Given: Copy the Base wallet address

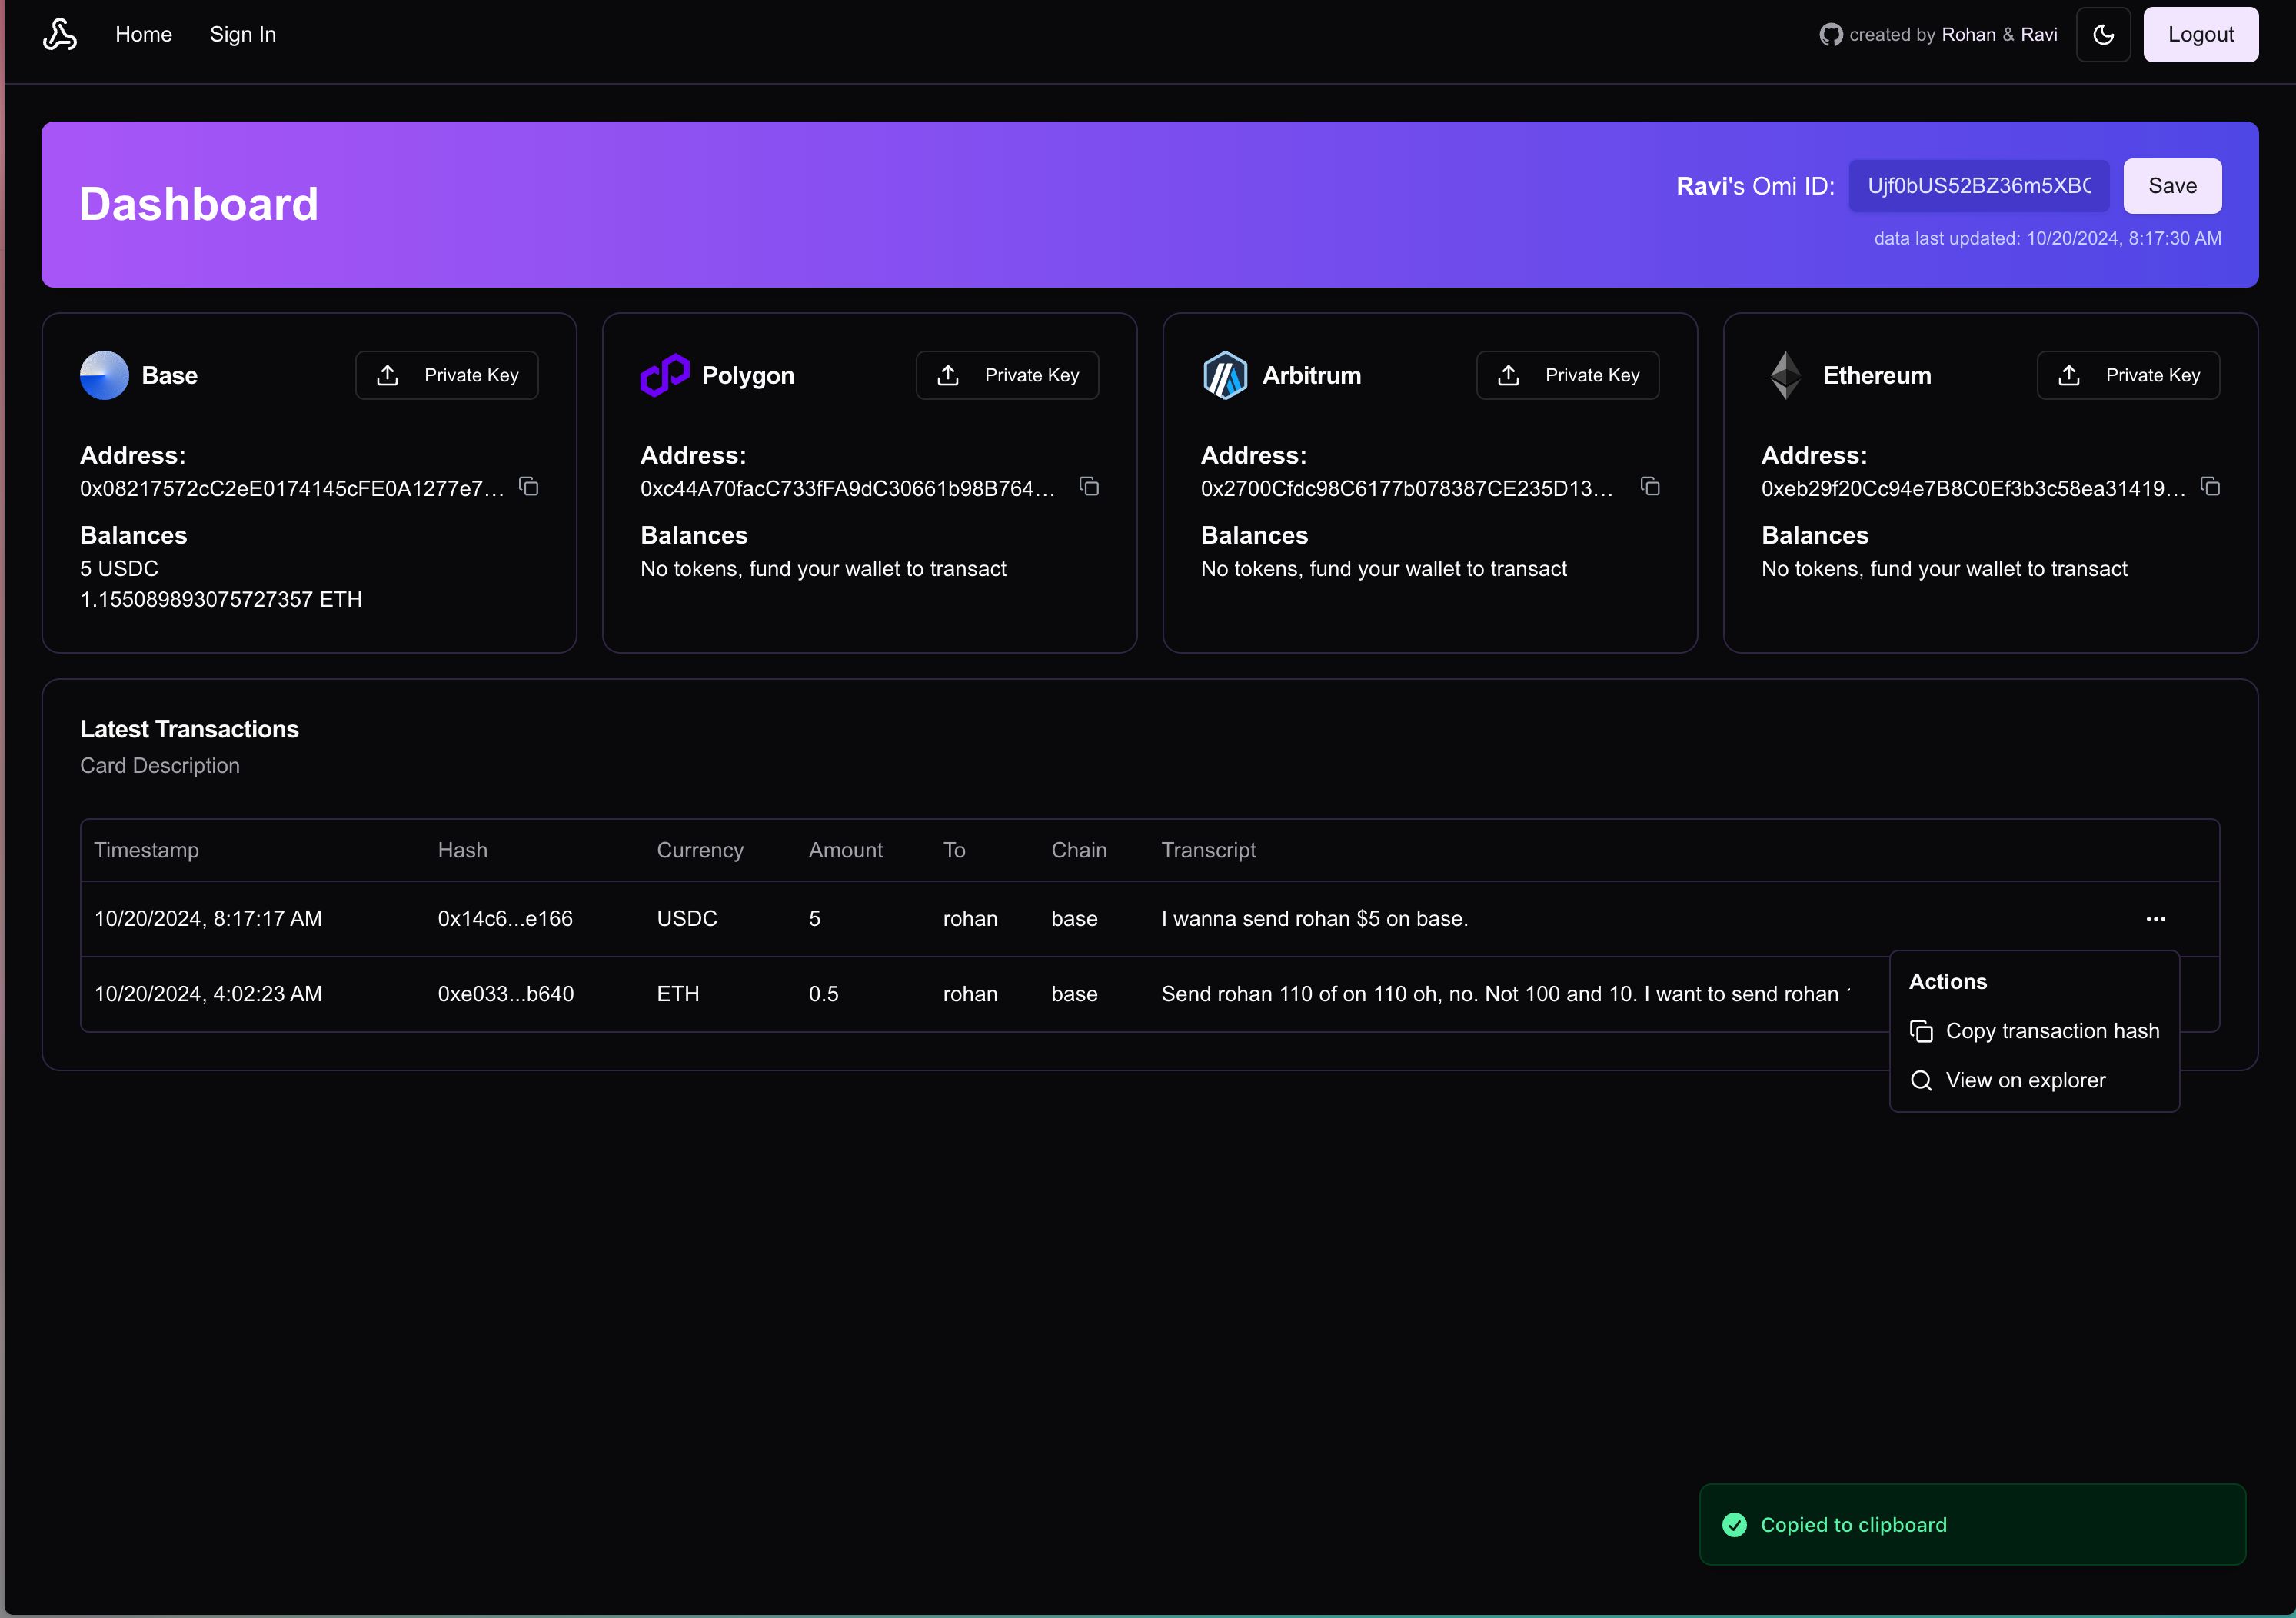Looking at the screenshot, I should point(529,487).
